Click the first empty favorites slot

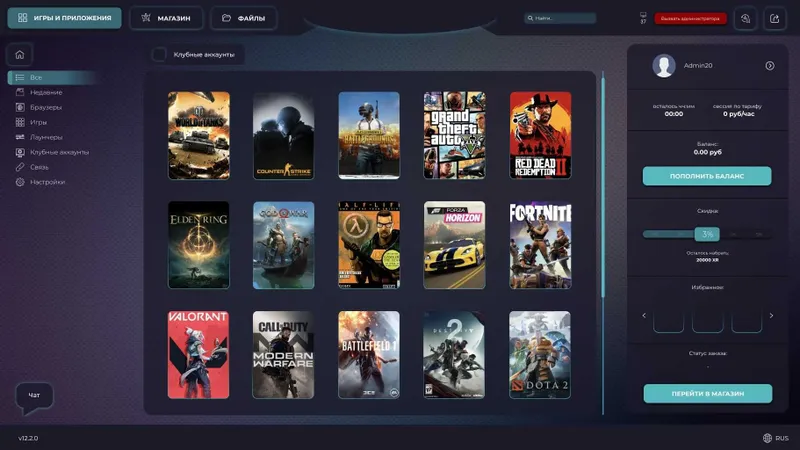pos(668,319)
